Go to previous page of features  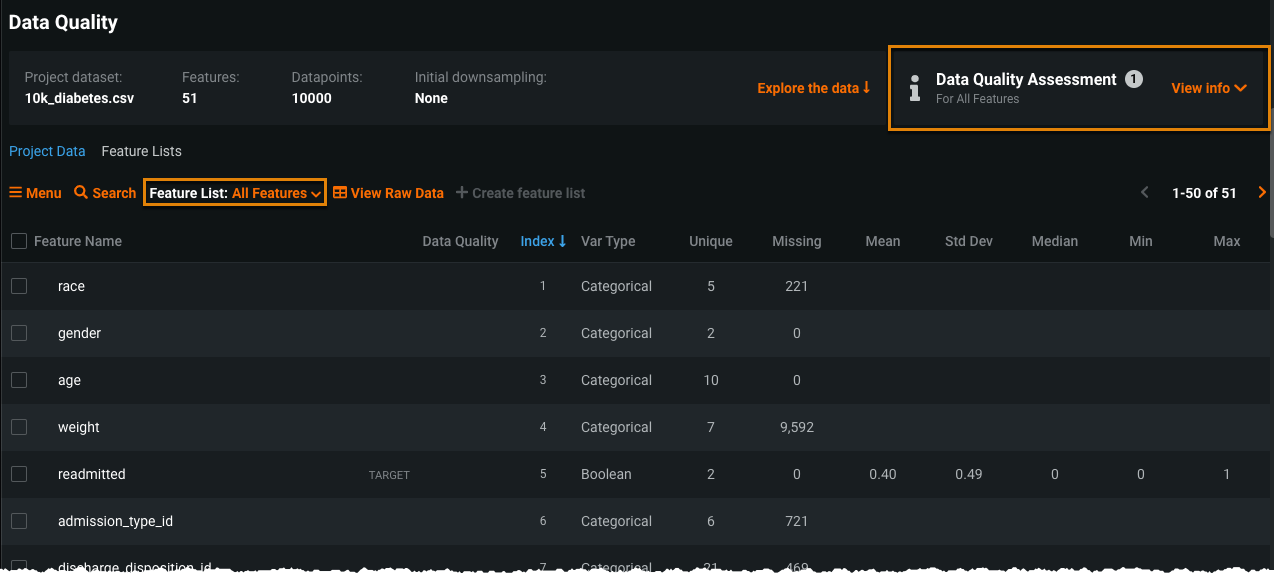coord(1145,193)
